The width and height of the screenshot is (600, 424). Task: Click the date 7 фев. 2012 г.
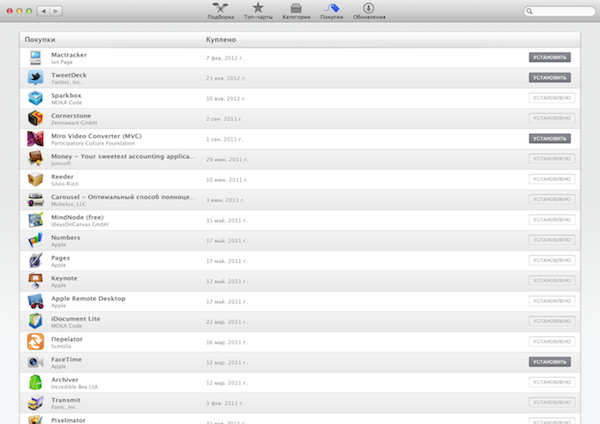[x=225, y=58]
